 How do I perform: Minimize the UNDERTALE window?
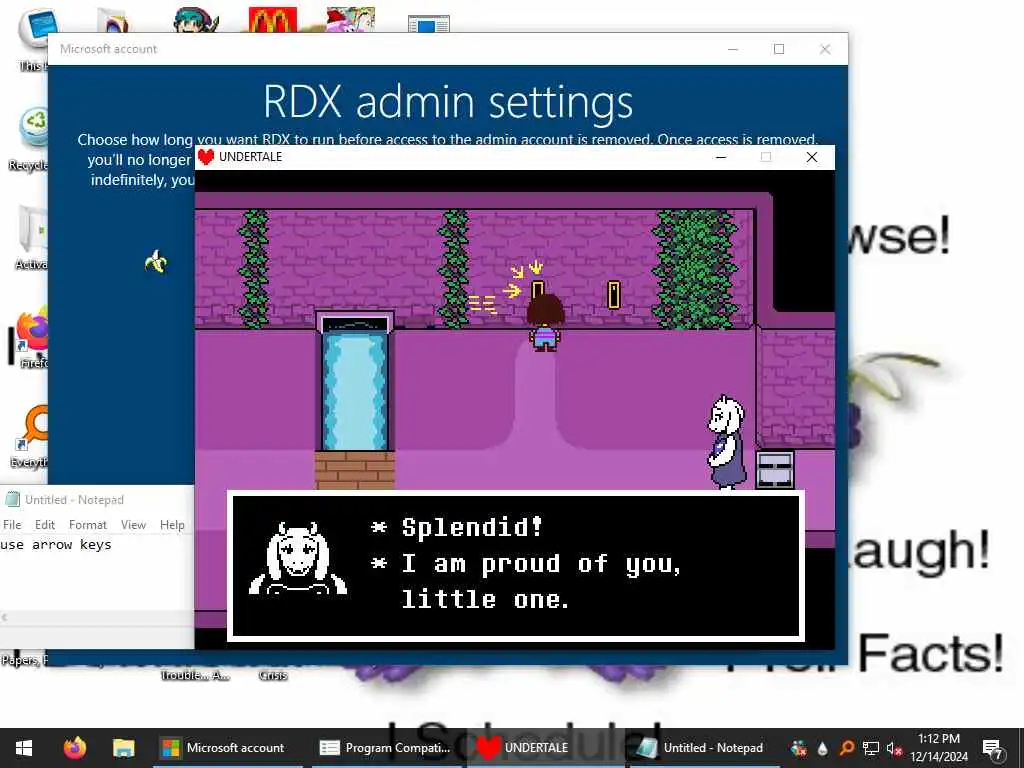[721, 157]
